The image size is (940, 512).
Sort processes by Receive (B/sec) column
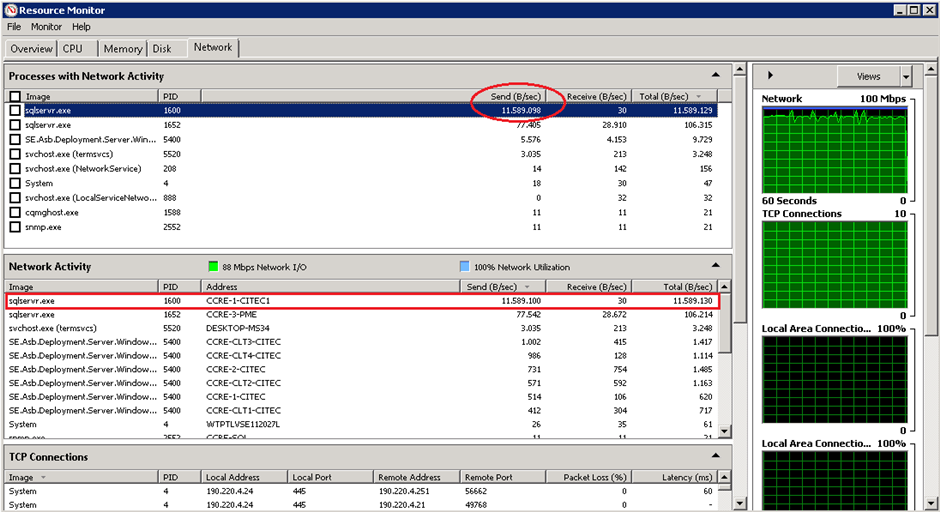pos(589,96)
